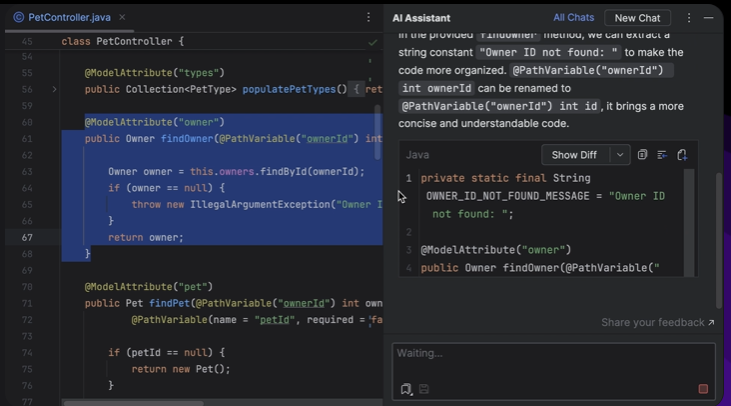
Task: Click 'return owner;' in the editor
Action: [x=145, y=238]
